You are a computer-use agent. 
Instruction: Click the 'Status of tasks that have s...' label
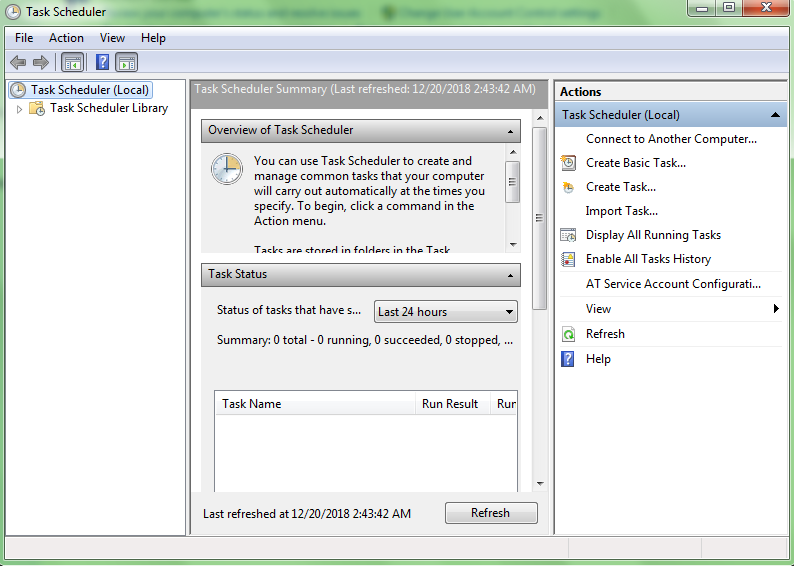[x=289, y=310]
